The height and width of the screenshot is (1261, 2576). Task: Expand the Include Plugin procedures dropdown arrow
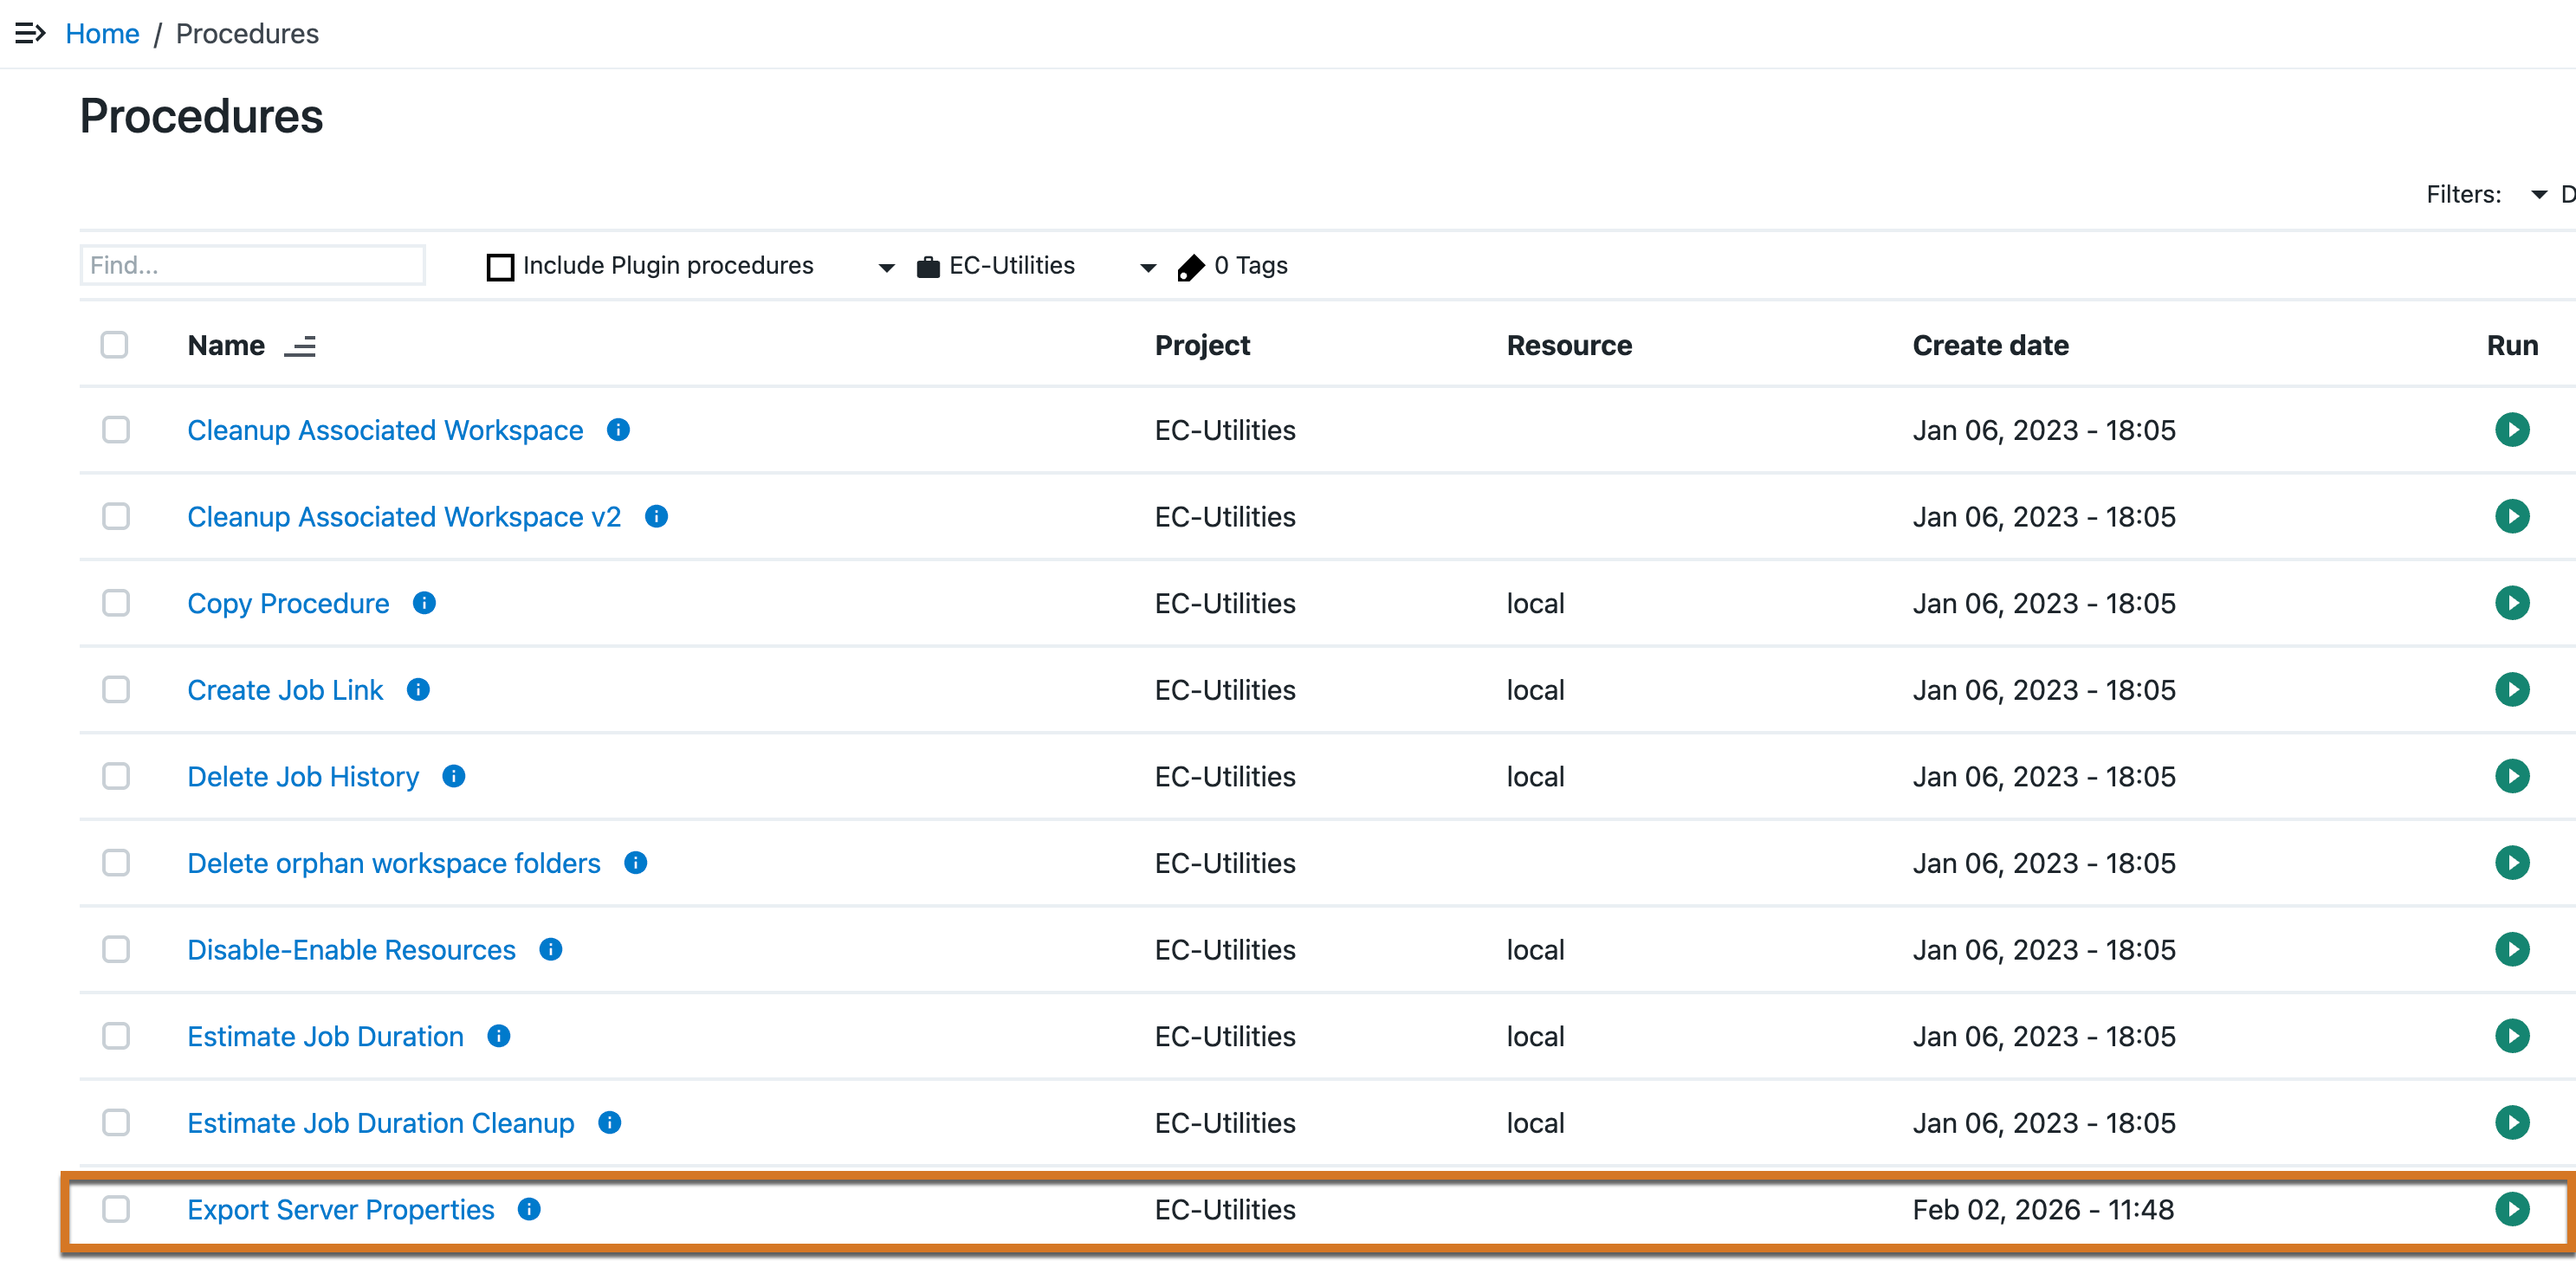(884, 267)
